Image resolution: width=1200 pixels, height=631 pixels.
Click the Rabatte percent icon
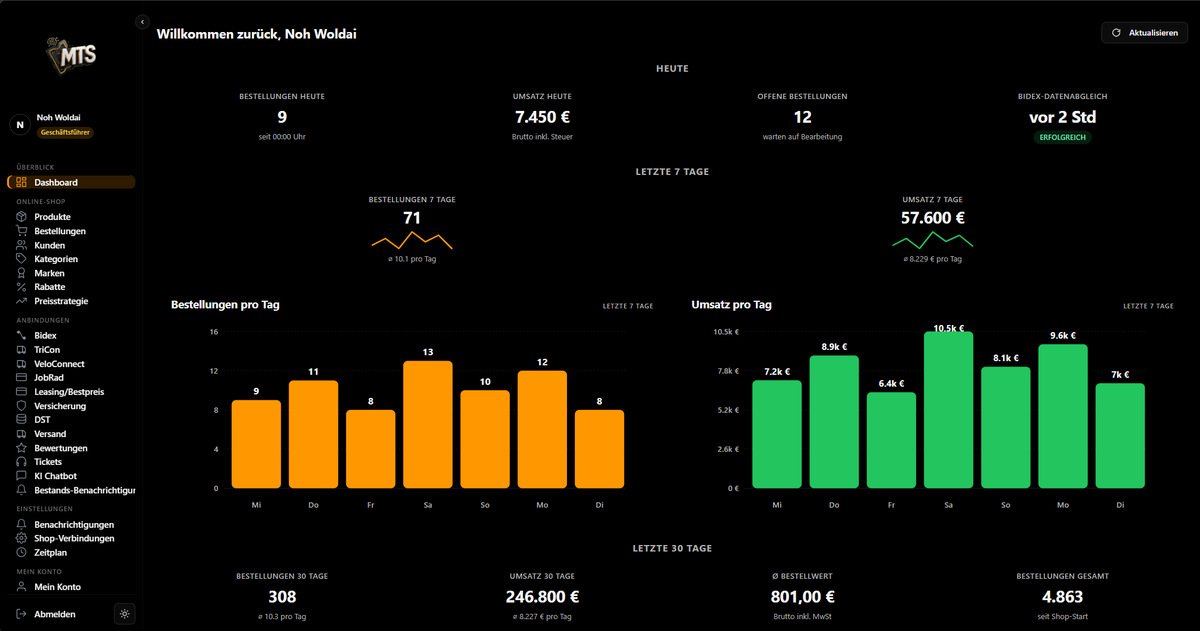(21, 287)
